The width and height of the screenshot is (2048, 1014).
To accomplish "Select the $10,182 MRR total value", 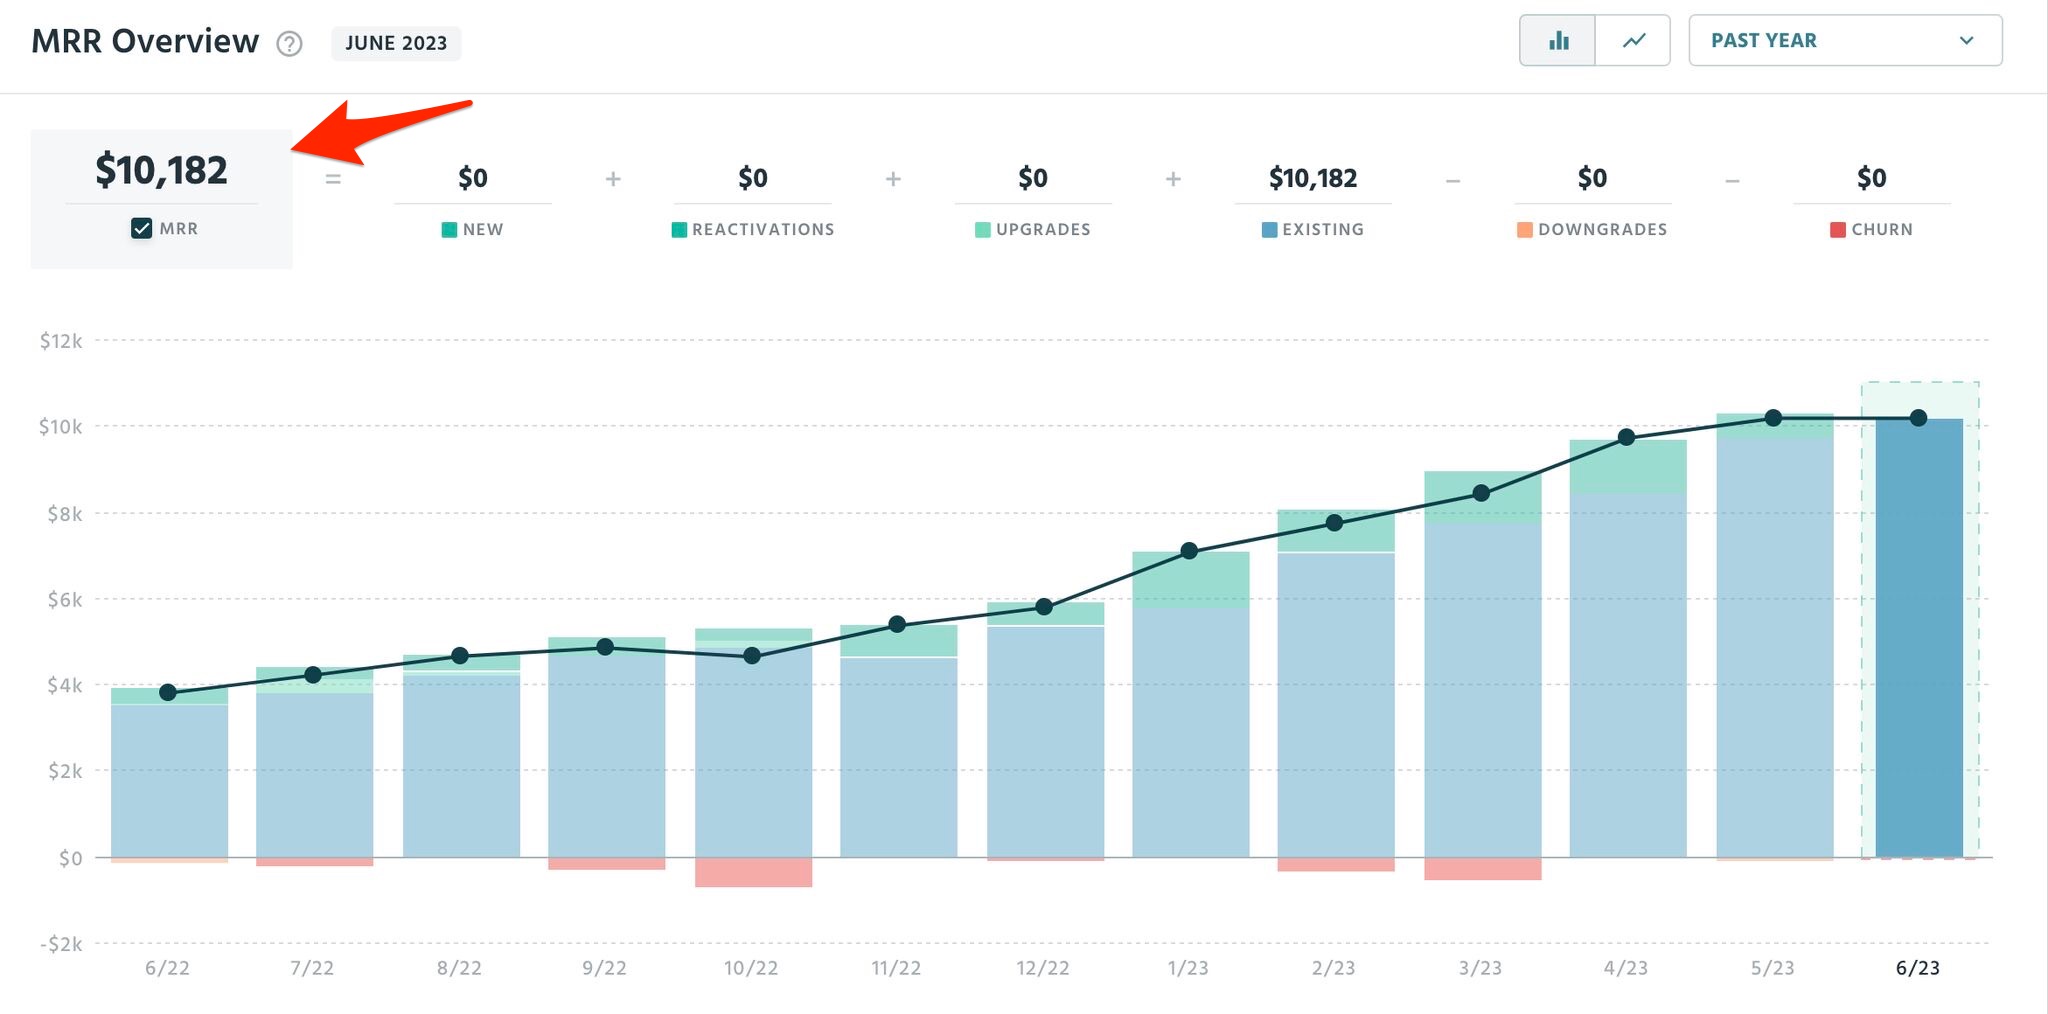I will pyautogui.click(x=161, y=170).
